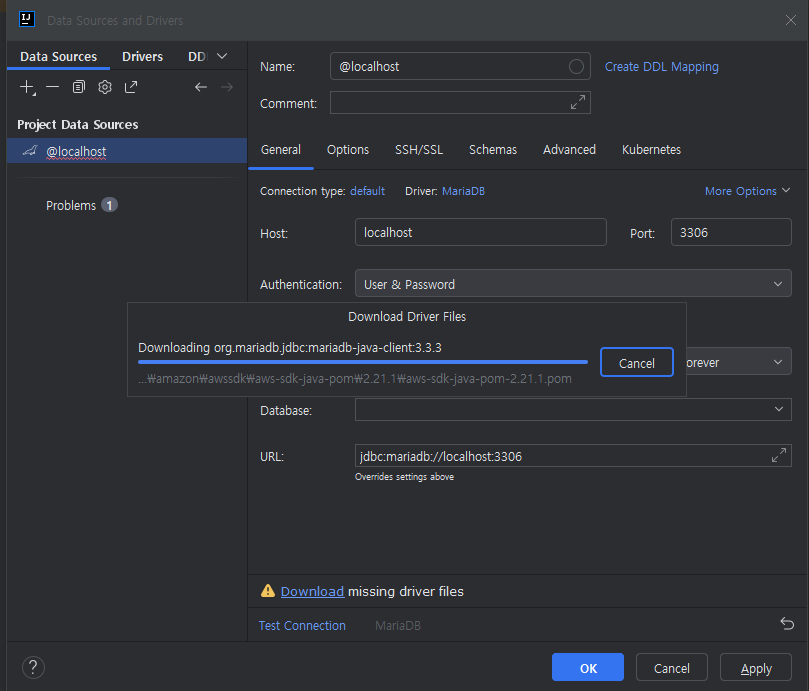Change connection type default link
809x691 pixels.
point(367,191)
